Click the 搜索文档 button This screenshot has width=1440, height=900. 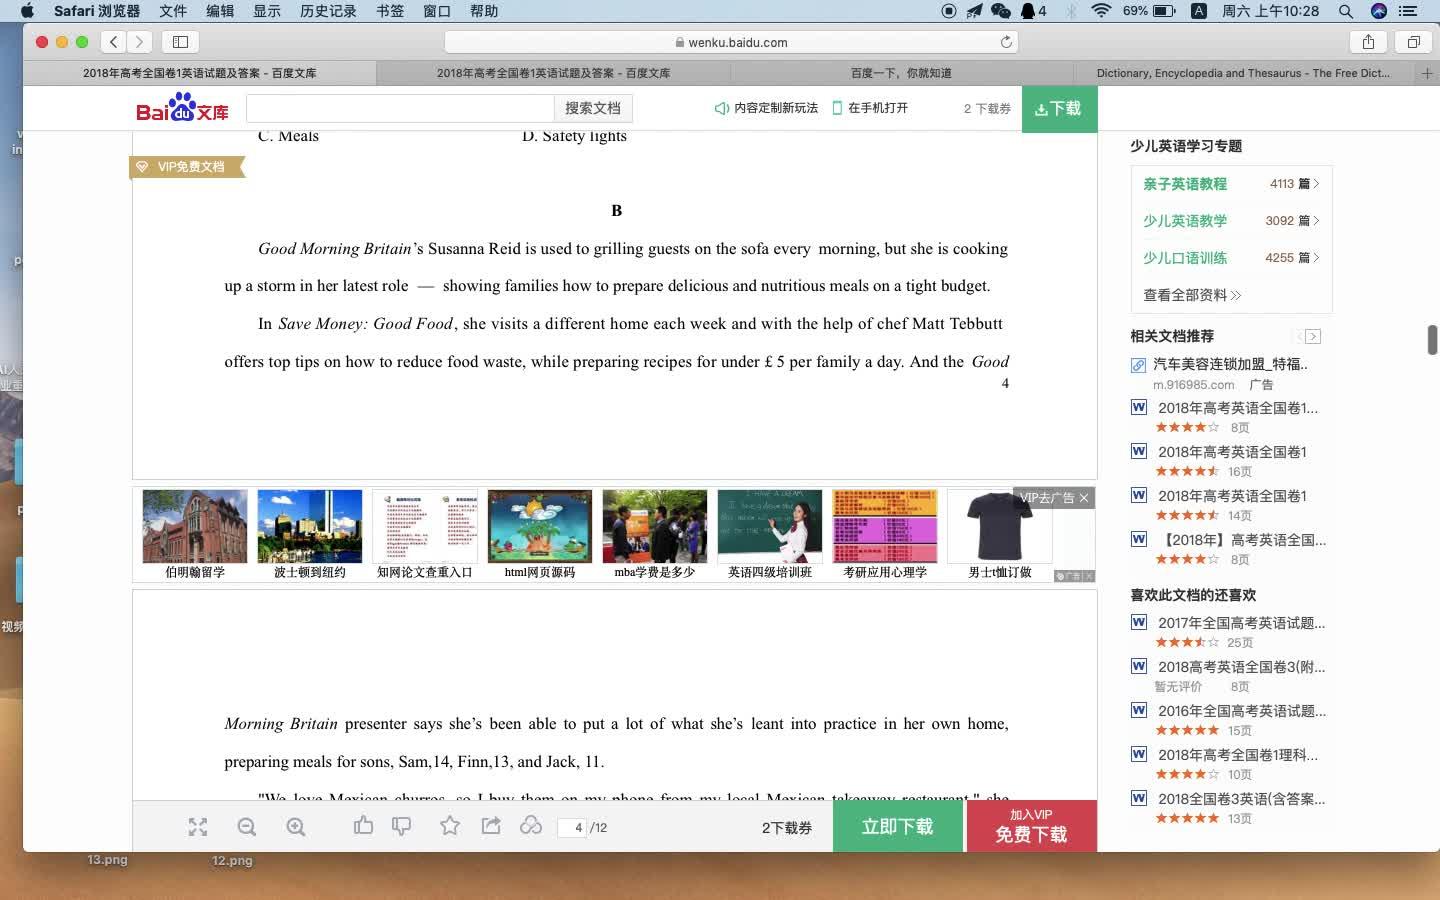pos(593,108)
